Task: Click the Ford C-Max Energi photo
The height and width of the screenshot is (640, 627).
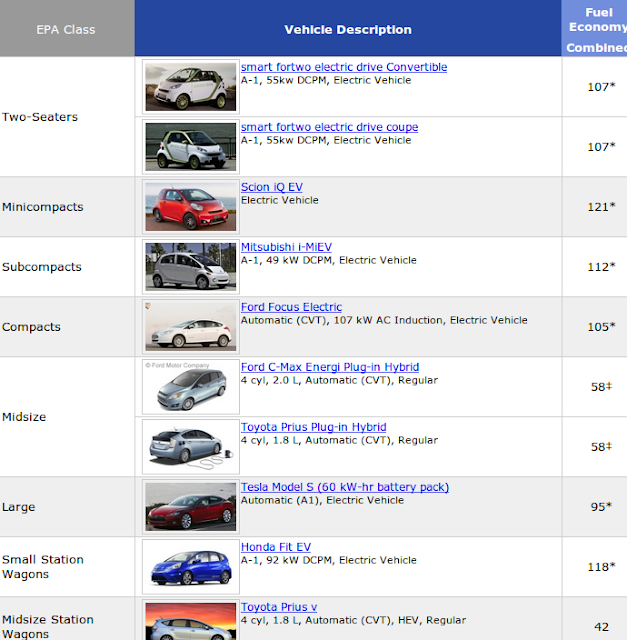Action: (191, 387)
